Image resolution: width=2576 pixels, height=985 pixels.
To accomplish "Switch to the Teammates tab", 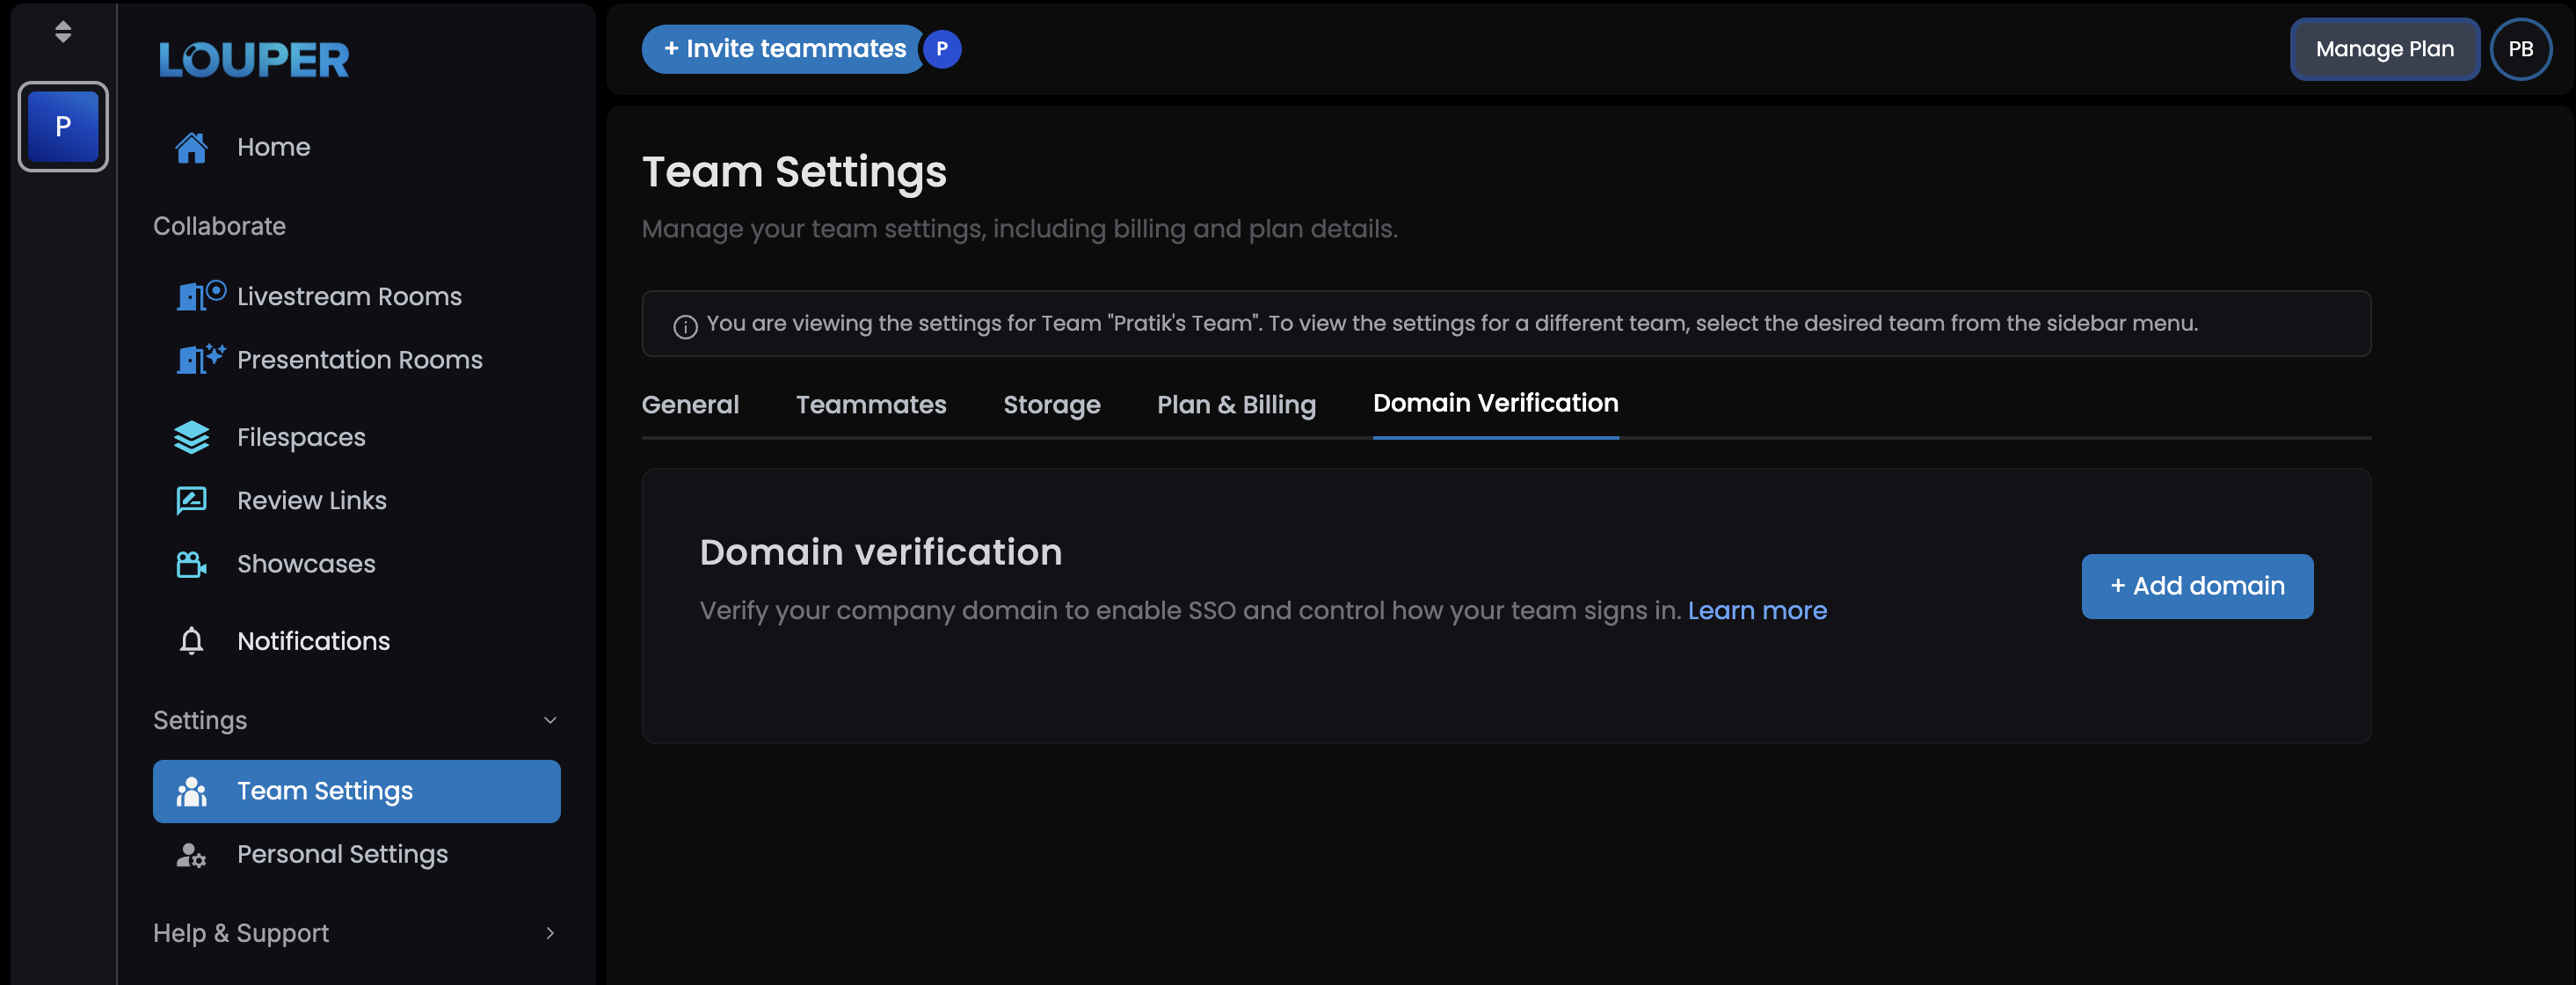I will pos(870,405).
